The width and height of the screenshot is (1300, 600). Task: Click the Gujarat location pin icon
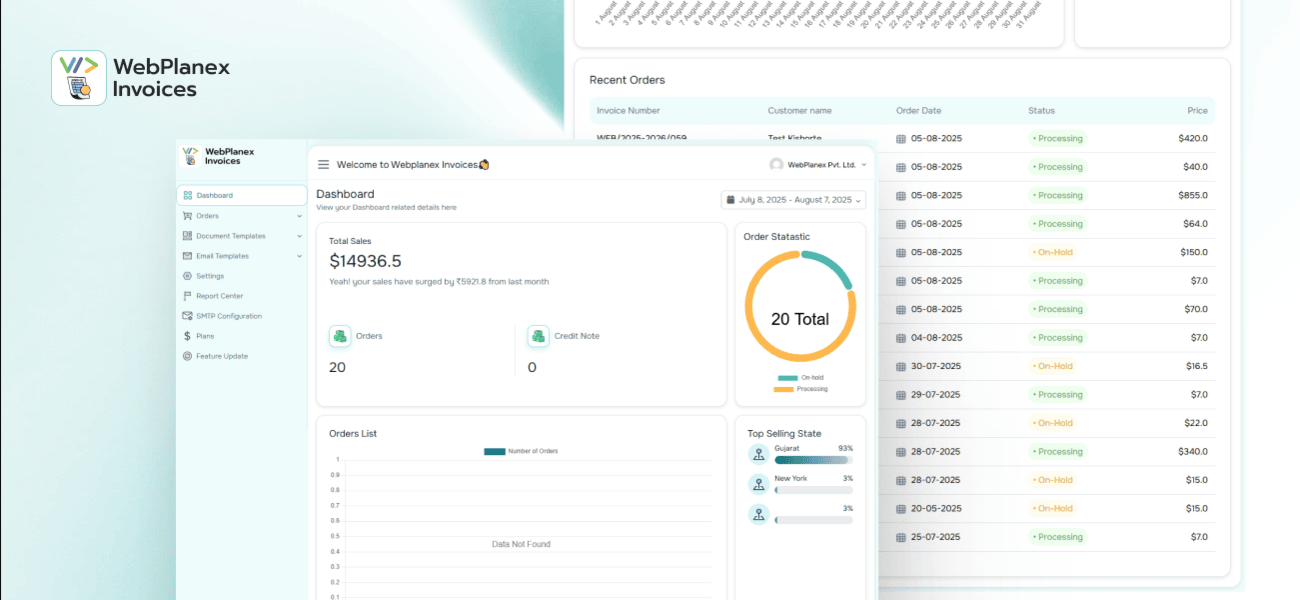(x=758, y=454)
